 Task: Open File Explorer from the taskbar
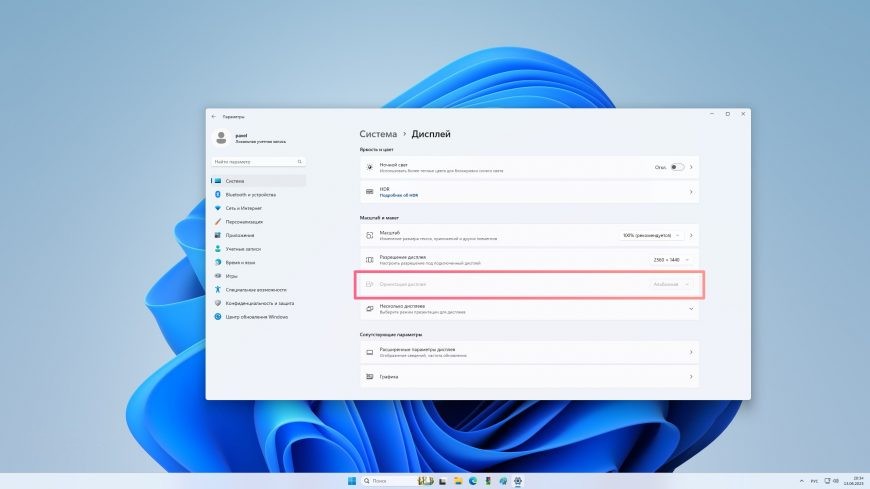tap(458, 481)
